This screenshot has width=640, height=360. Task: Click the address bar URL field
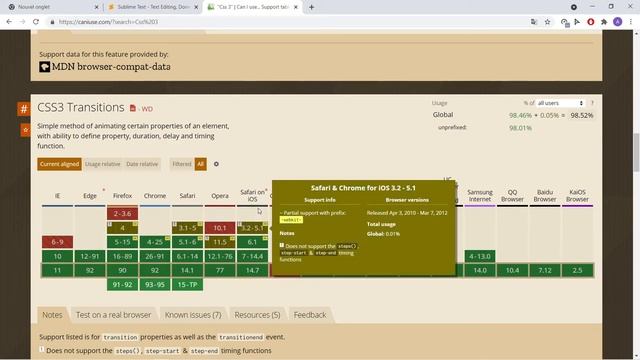click(286, 22)
